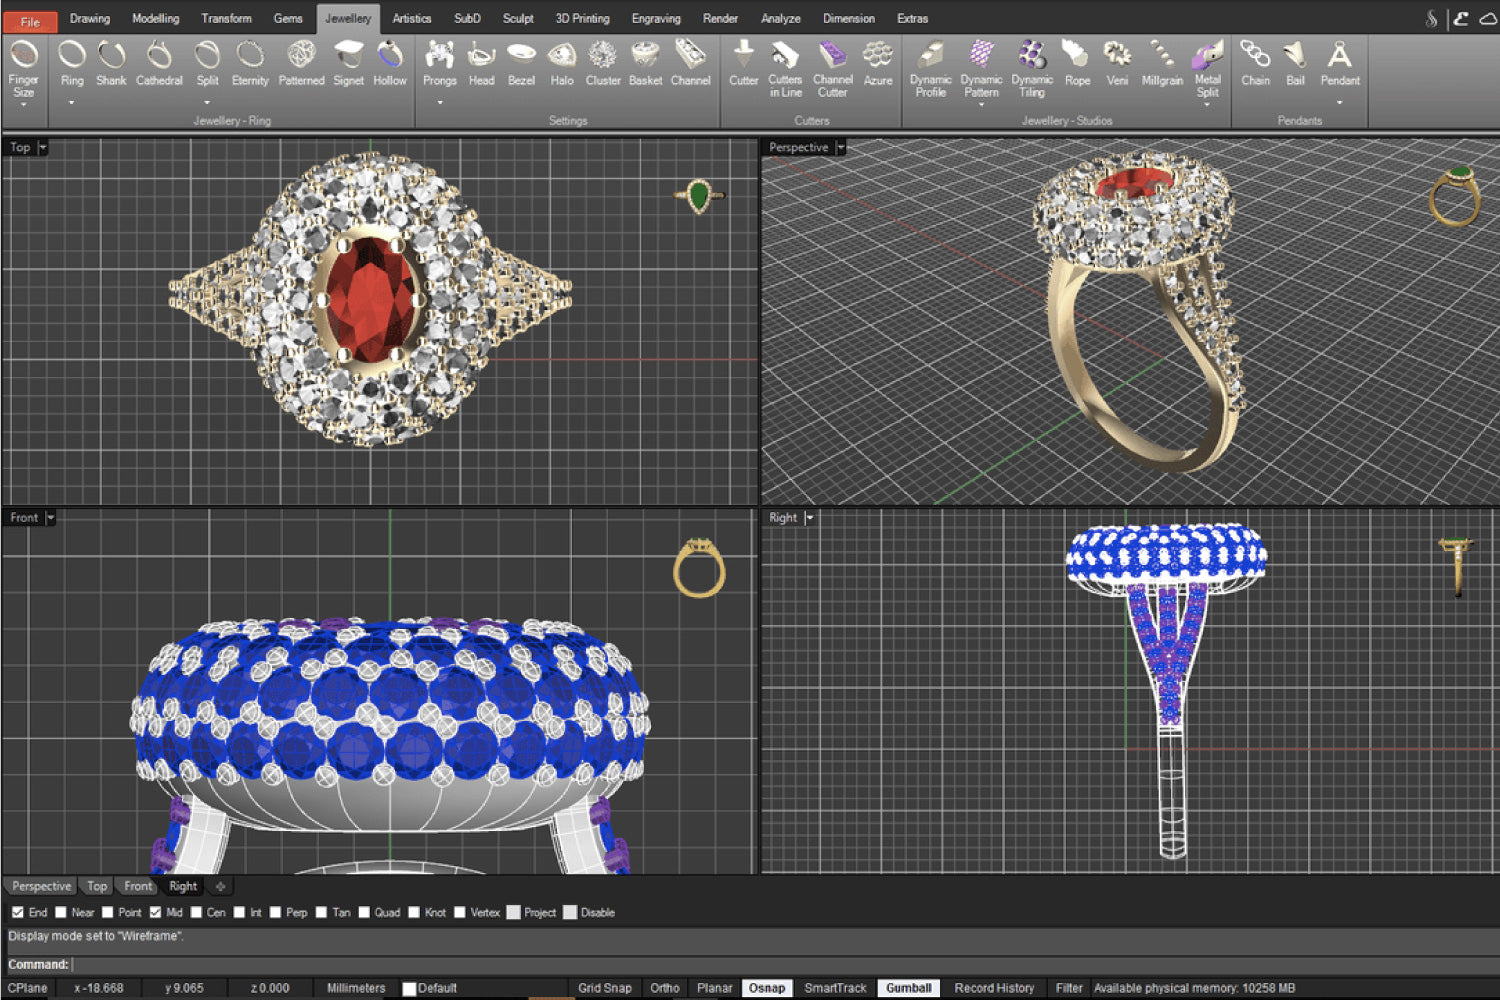Open the Top viewport dropdown arrow
1500x1000 pixels.
click(x=43, y=148)
